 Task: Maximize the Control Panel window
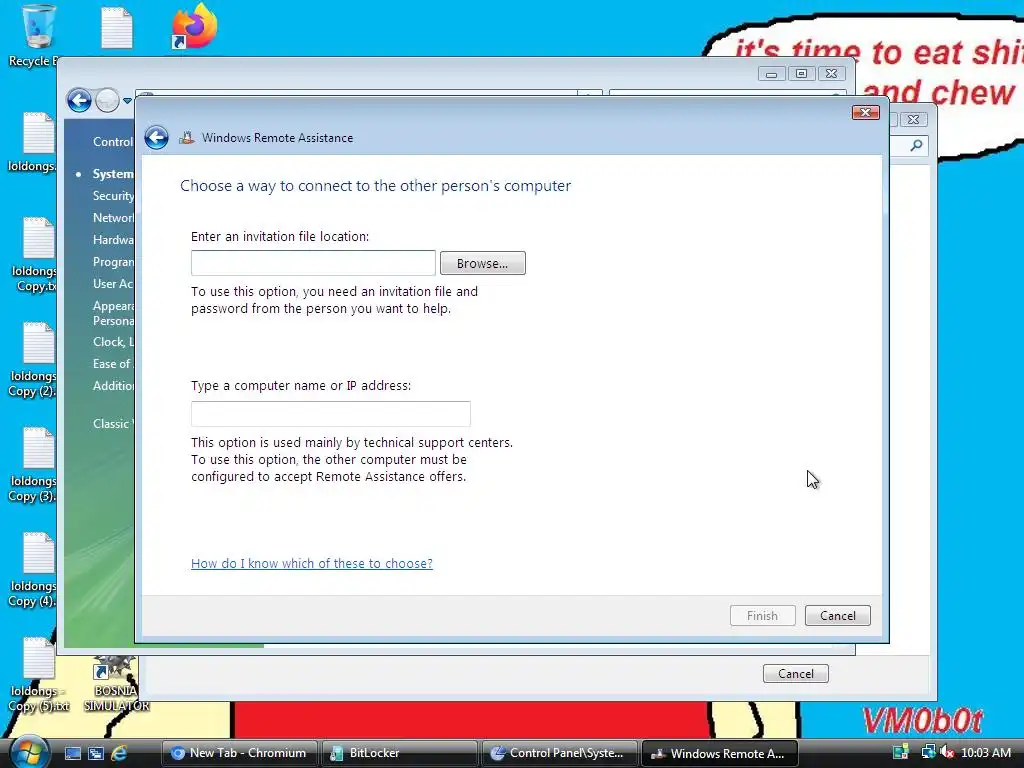pyautogui.click(x=801, y=74)
